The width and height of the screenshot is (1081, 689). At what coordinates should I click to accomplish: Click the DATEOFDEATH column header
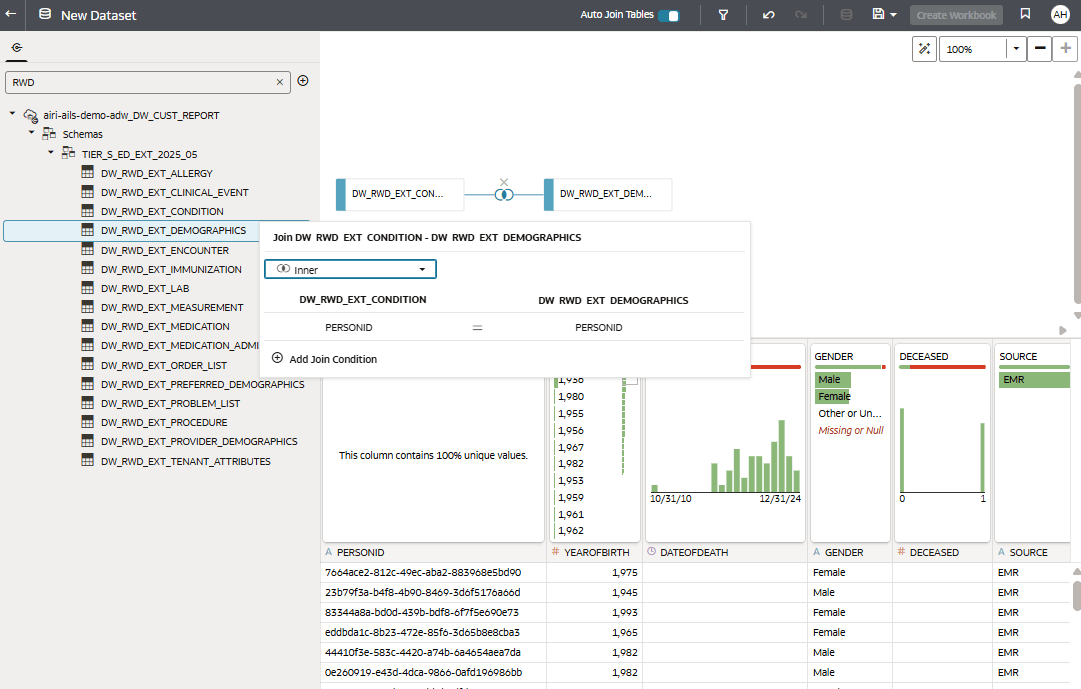725,552
